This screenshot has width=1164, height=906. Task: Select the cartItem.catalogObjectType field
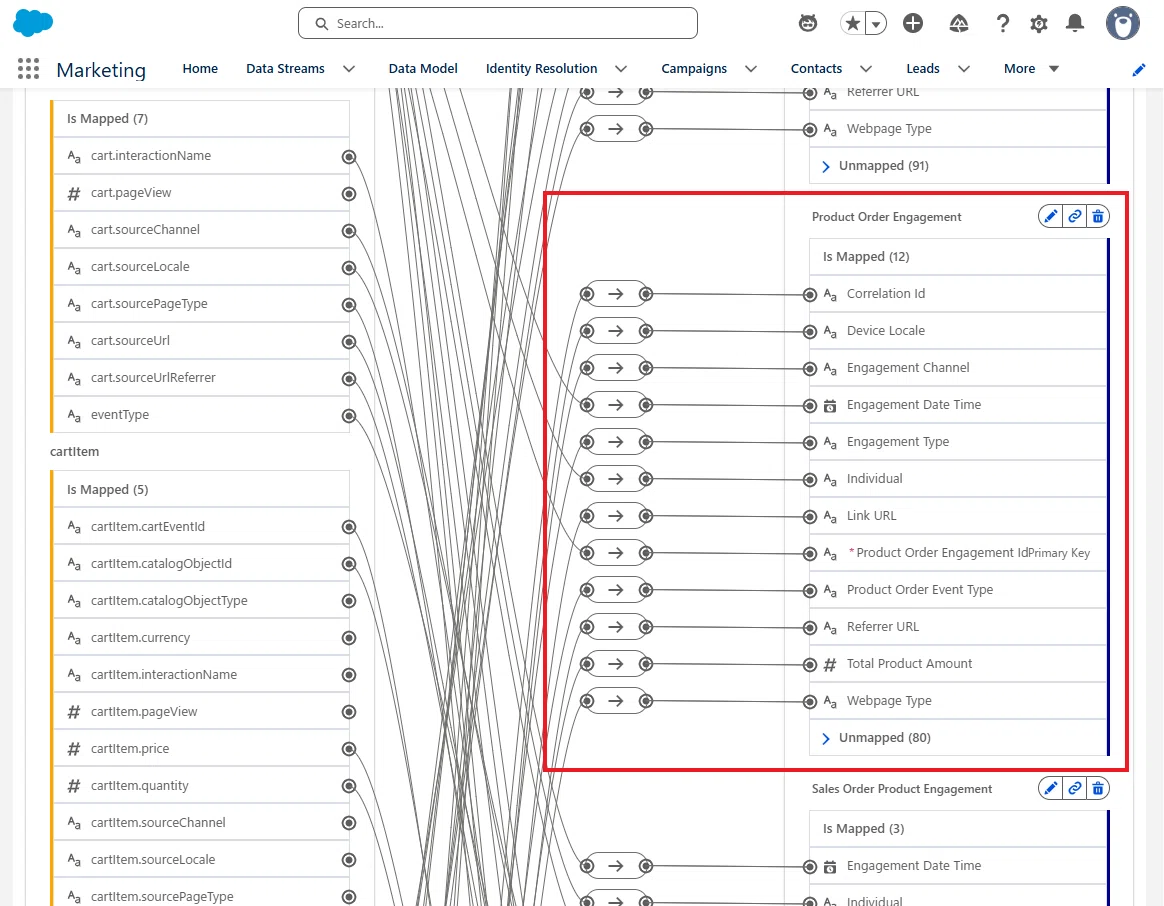202,601
